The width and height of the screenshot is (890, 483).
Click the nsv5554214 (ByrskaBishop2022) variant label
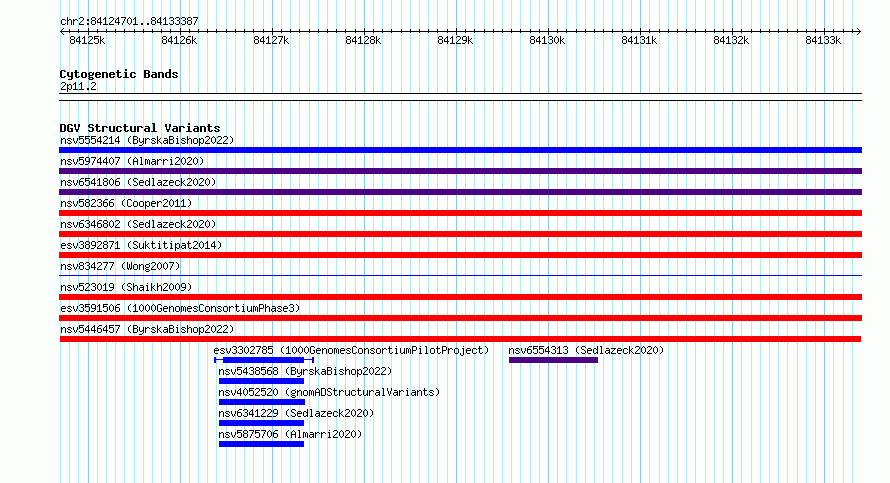point(147,140)
